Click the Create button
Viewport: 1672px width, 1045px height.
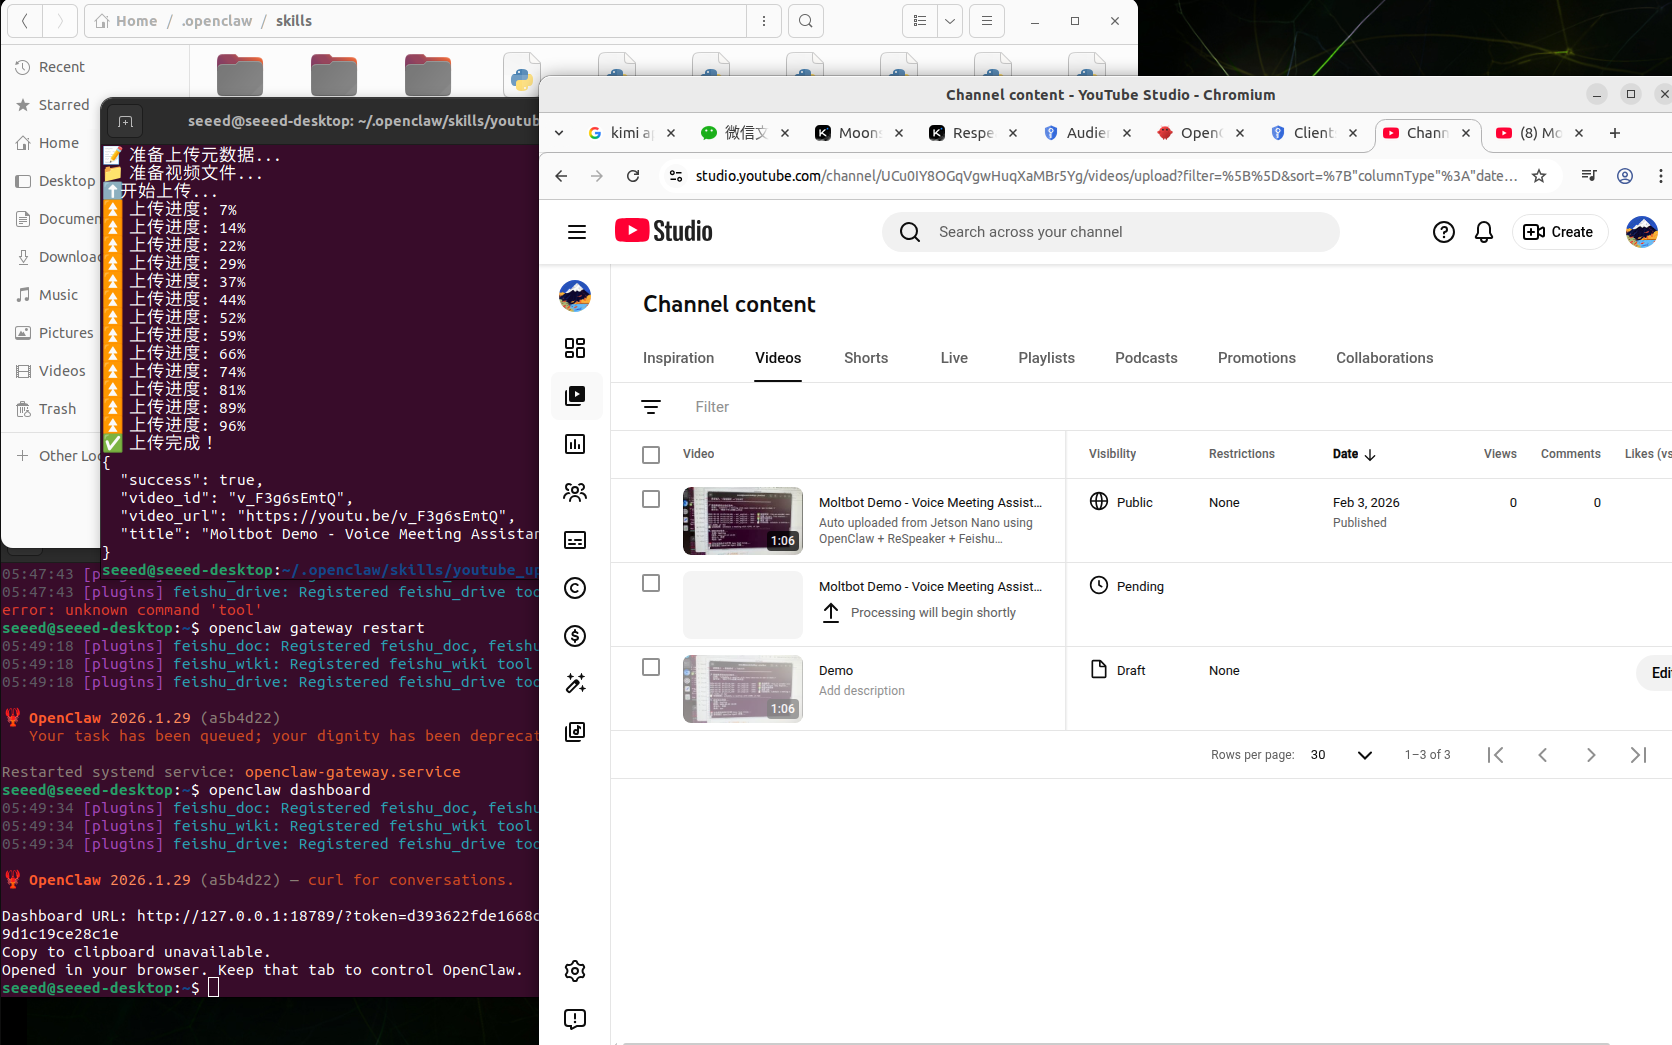[x=1559, y=232]
